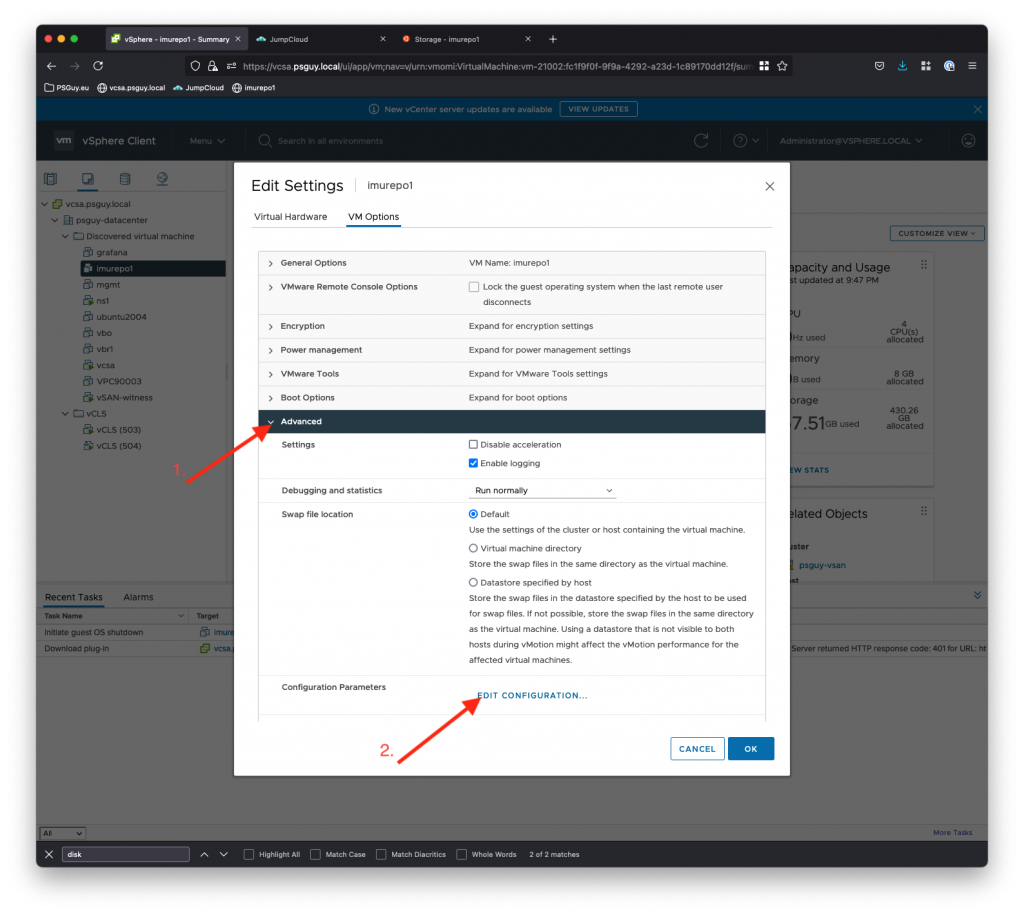Click the feedback smiley icon
Viewport: 1024px width, 915px height.
968,140
